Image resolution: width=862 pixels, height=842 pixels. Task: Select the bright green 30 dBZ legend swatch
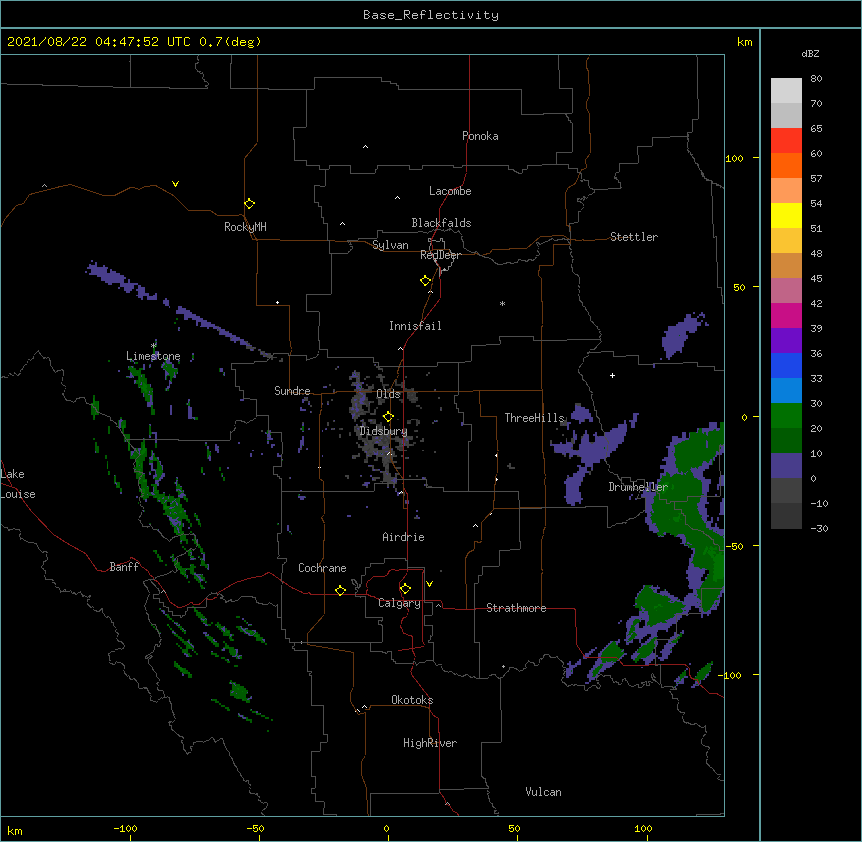tap(786, 416)
